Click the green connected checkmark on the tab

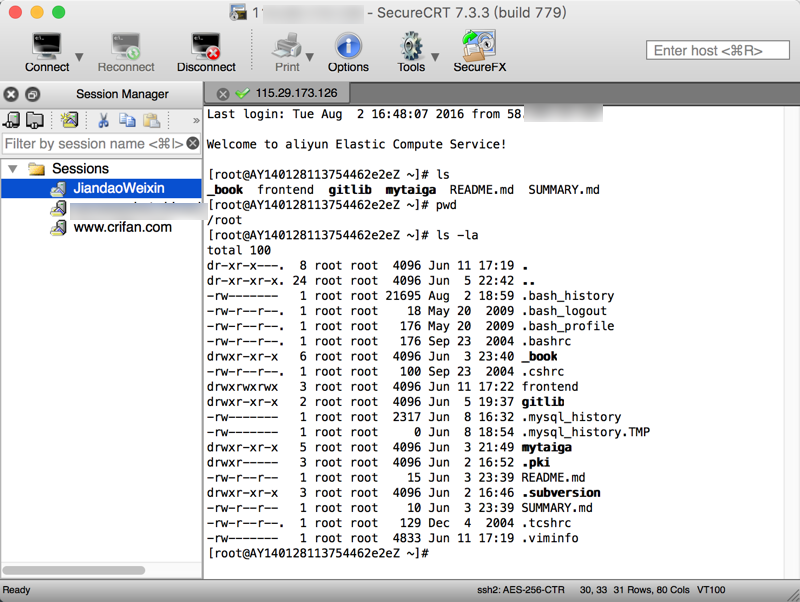click(x=242, y=93)
